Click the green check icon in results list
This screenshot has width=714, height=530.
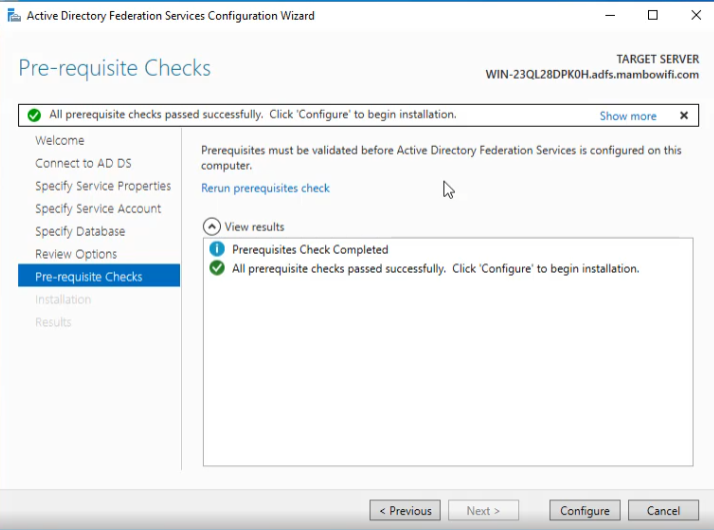(x=217, y=268)
